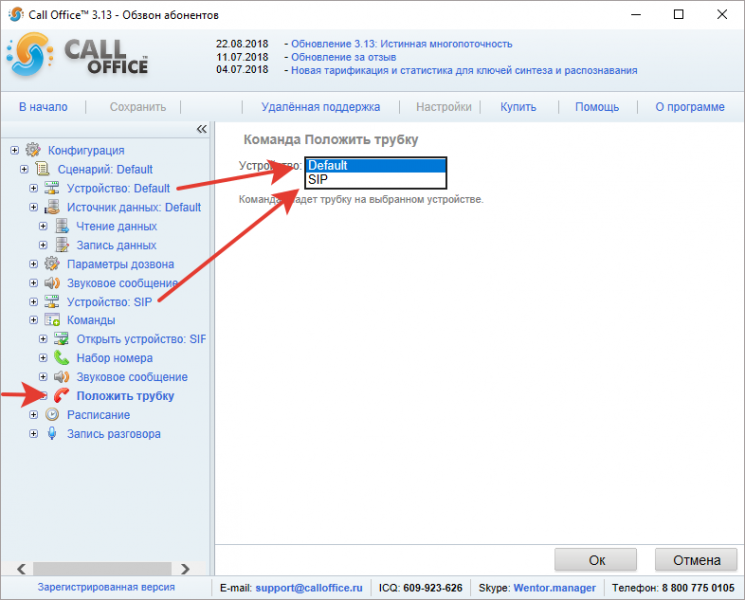This screenshot has height=600, width=745.
Task: Click the sidebar horizontal scrollbar thumb
Action: [102, 569]
